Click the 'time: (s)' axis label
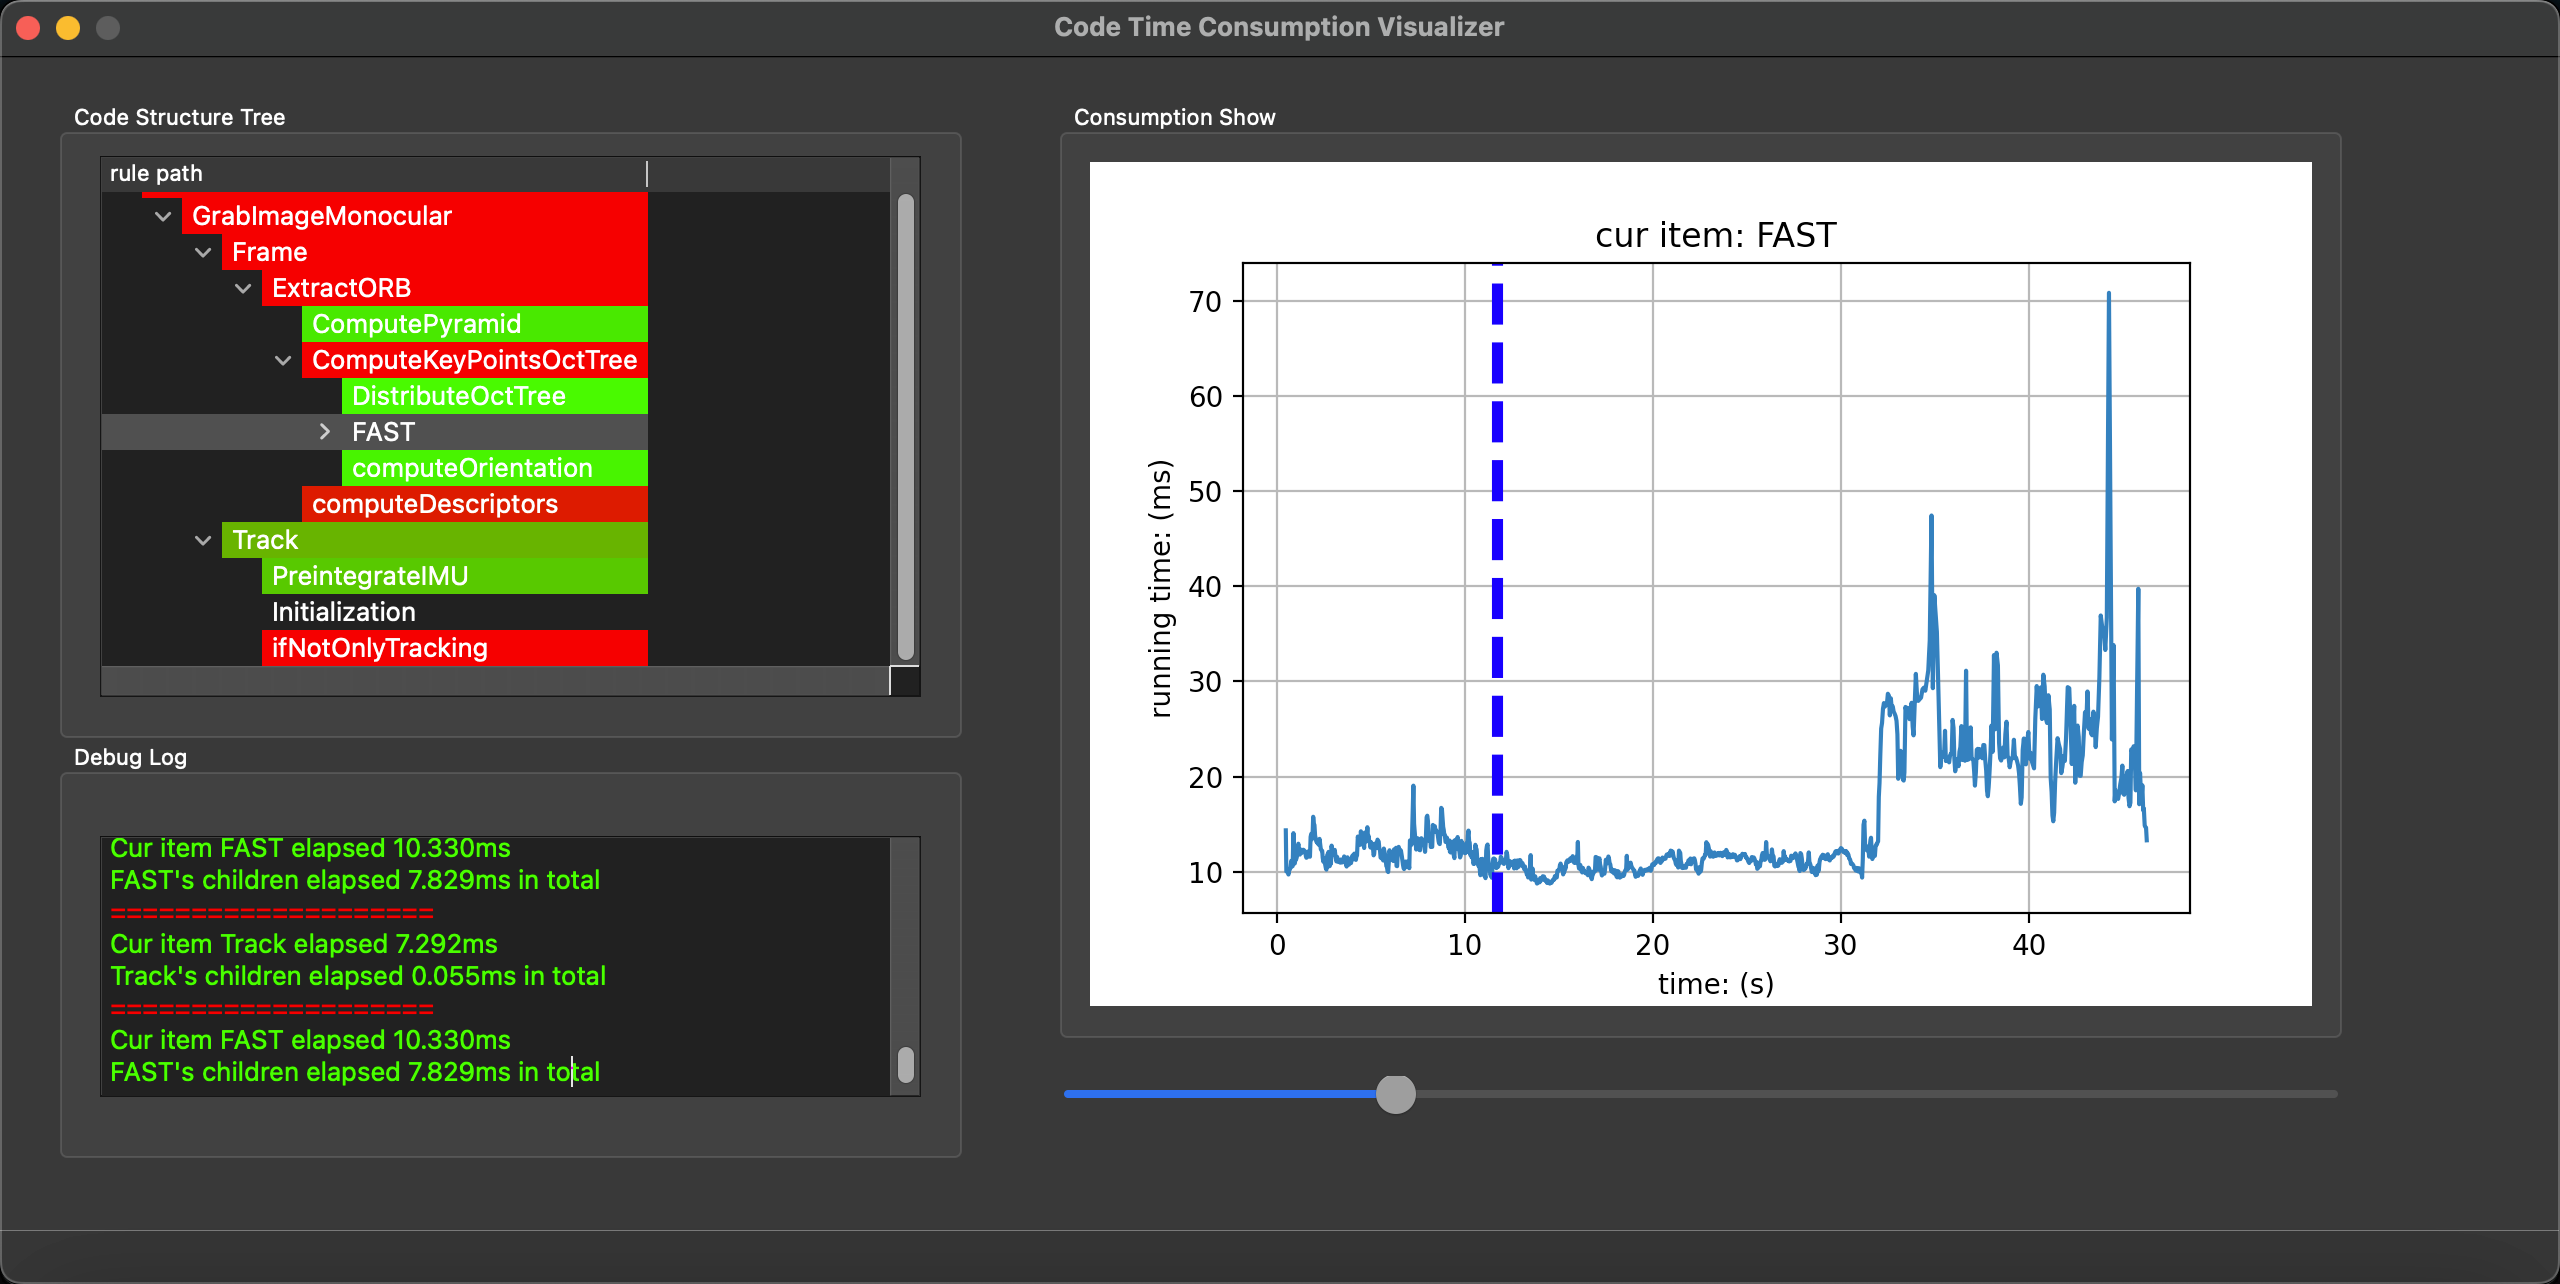Image resolution: width=2560 pixels, height=1284 pixels. point(1716,984)
